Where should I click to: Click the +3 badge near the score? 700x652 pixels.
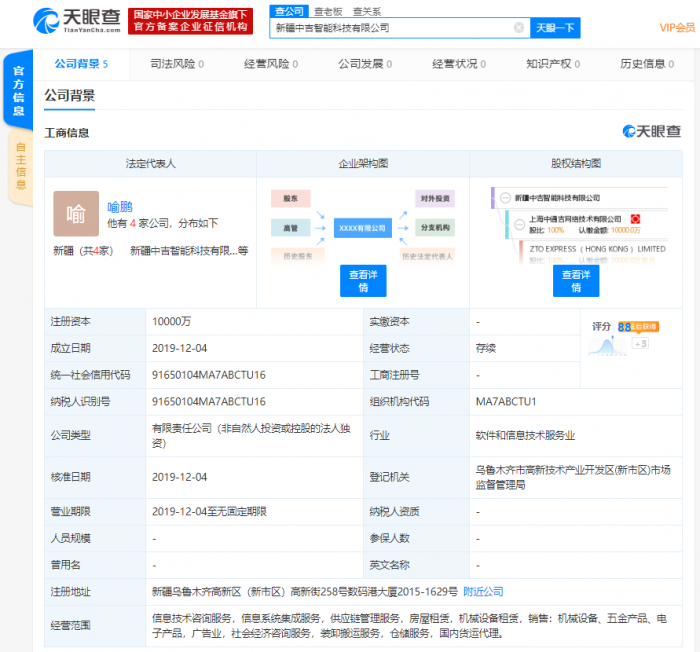[x=639, y=344]
